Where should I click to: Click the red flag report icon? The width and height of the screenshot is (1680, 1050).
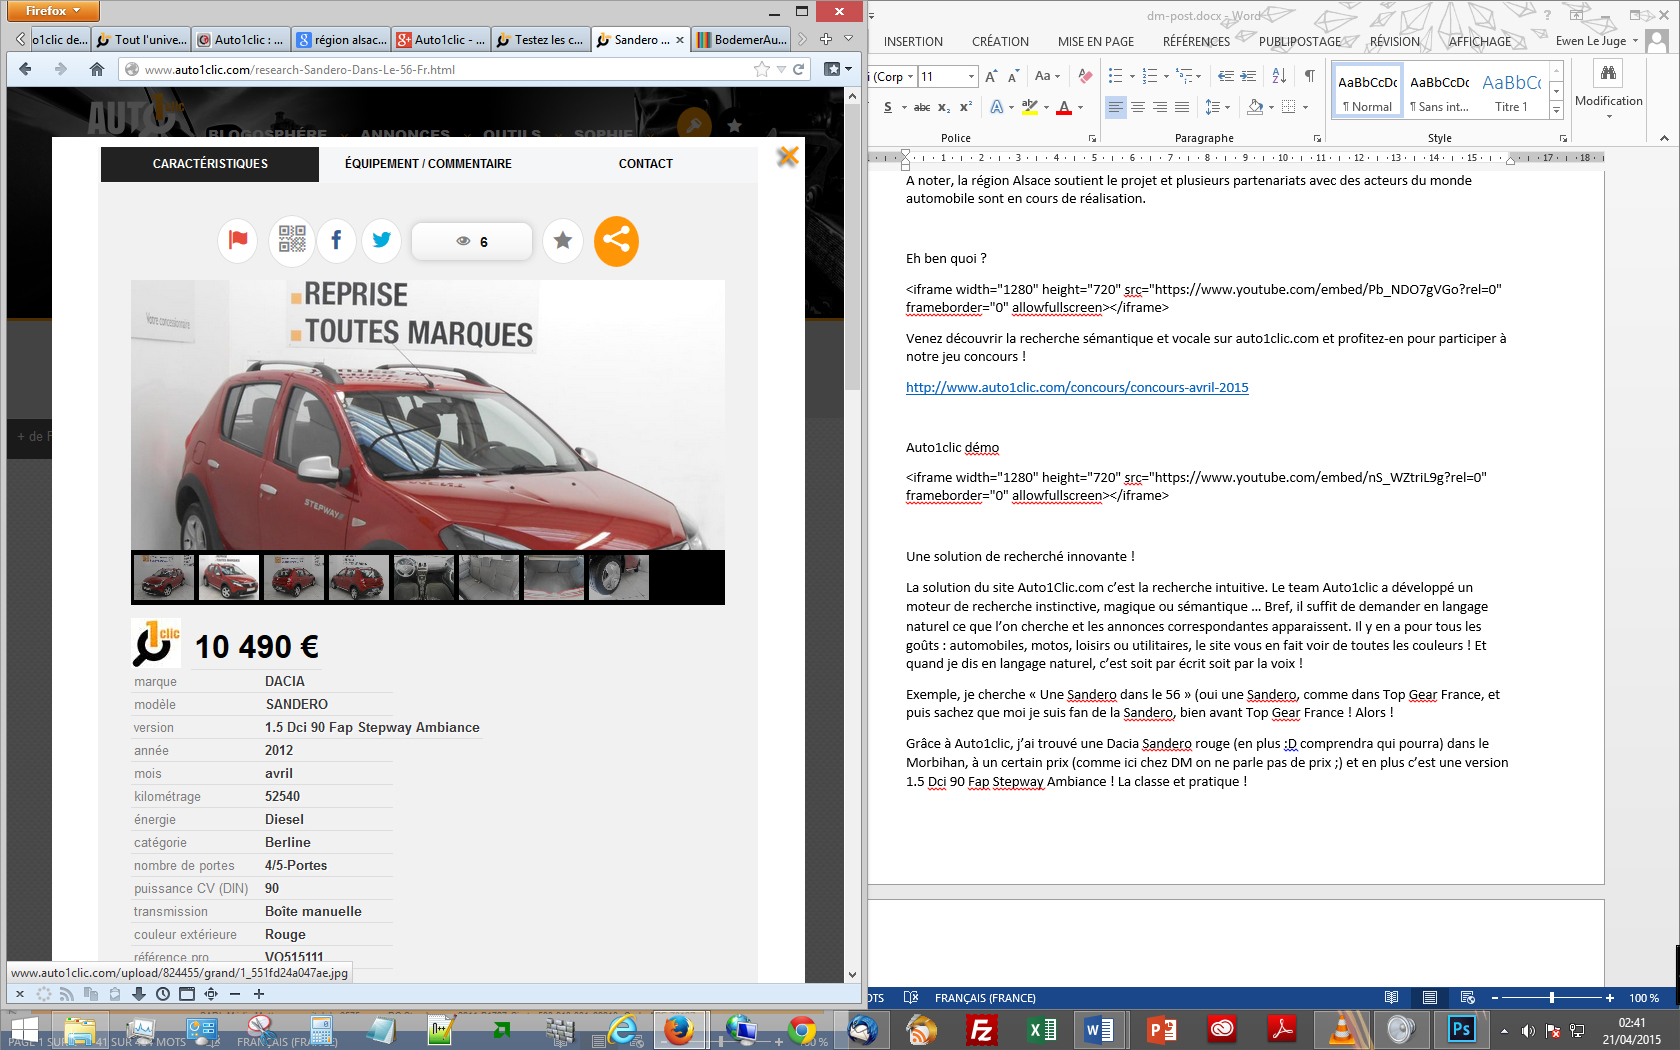238,240
